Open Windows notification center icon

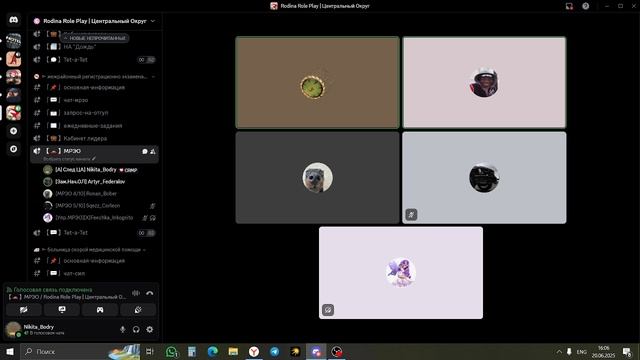tap(627, 351)
